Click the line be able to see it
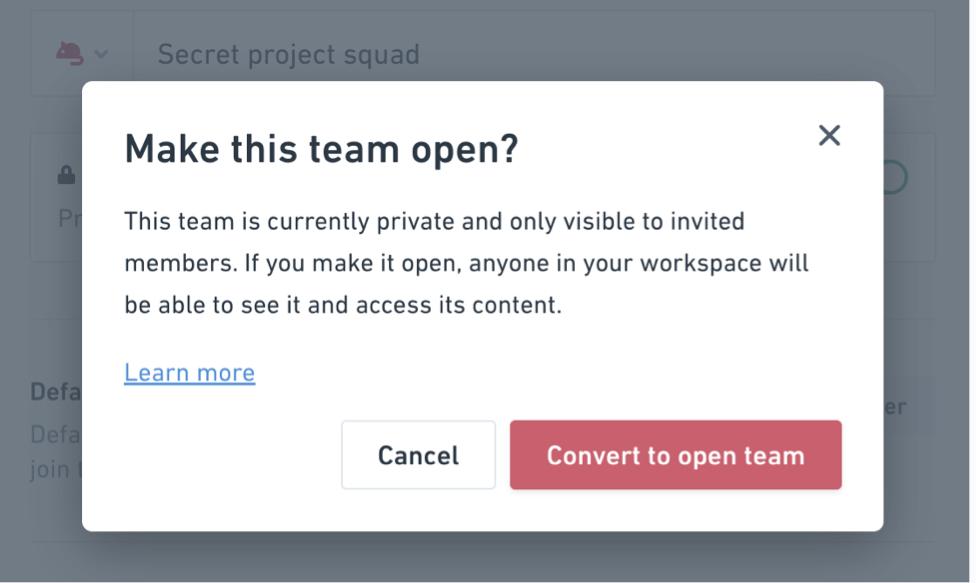976x583 pixels. pos(343,305)
